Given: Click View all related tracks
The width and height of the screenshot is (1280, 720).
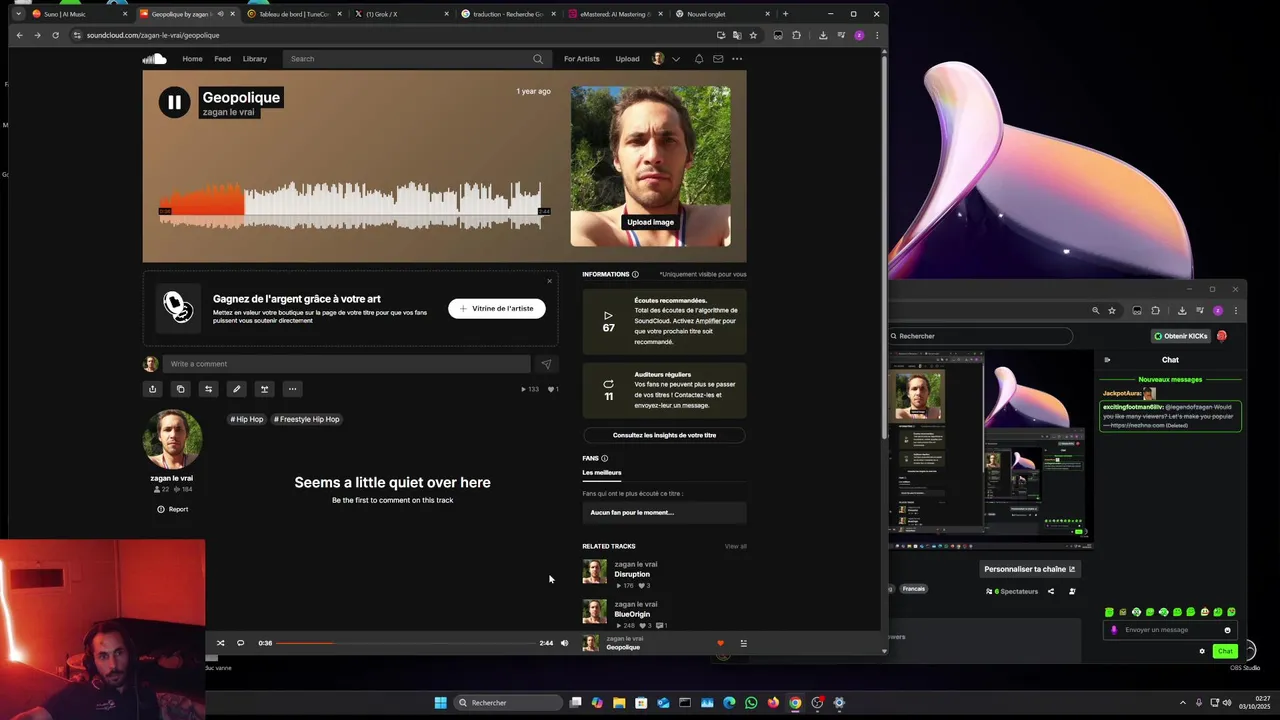Looking at the screenshot, I should click(736, 546).
